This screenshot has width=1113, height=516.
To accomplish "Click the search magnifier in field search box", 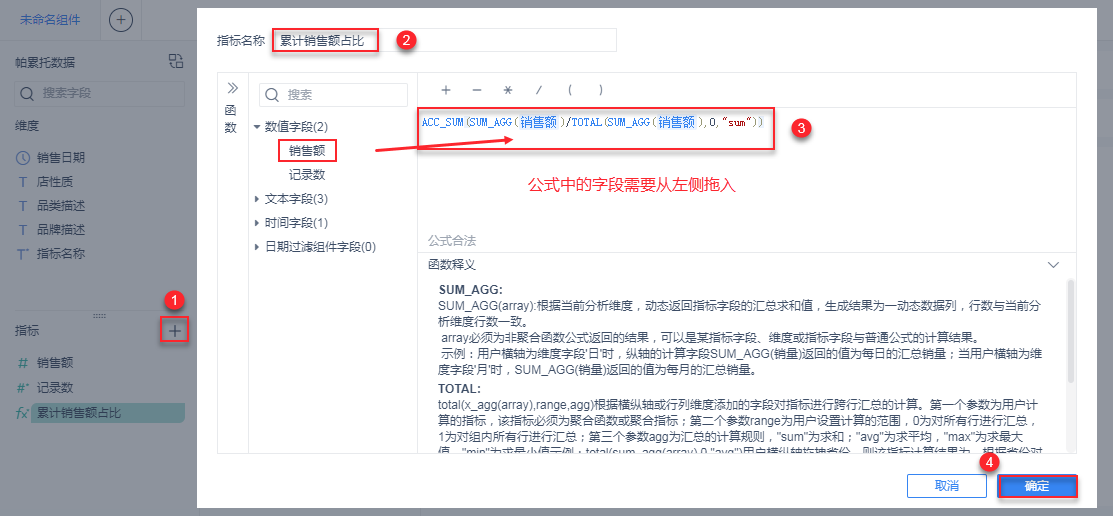I will click(x=27, y=93).
